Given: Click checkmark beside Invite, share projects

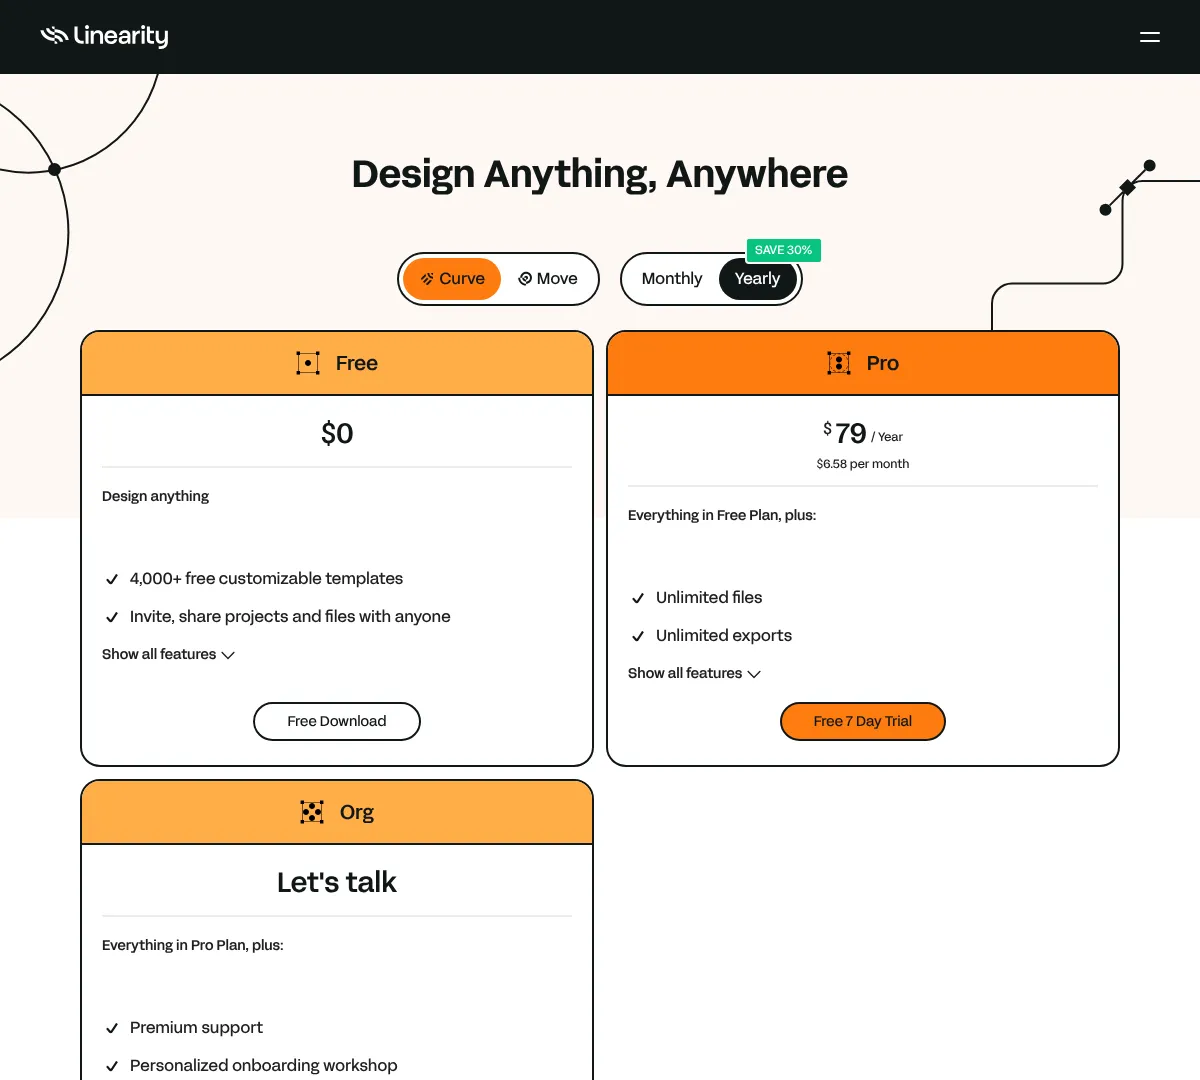Looking at the screenshot, I should coord(112,617).
